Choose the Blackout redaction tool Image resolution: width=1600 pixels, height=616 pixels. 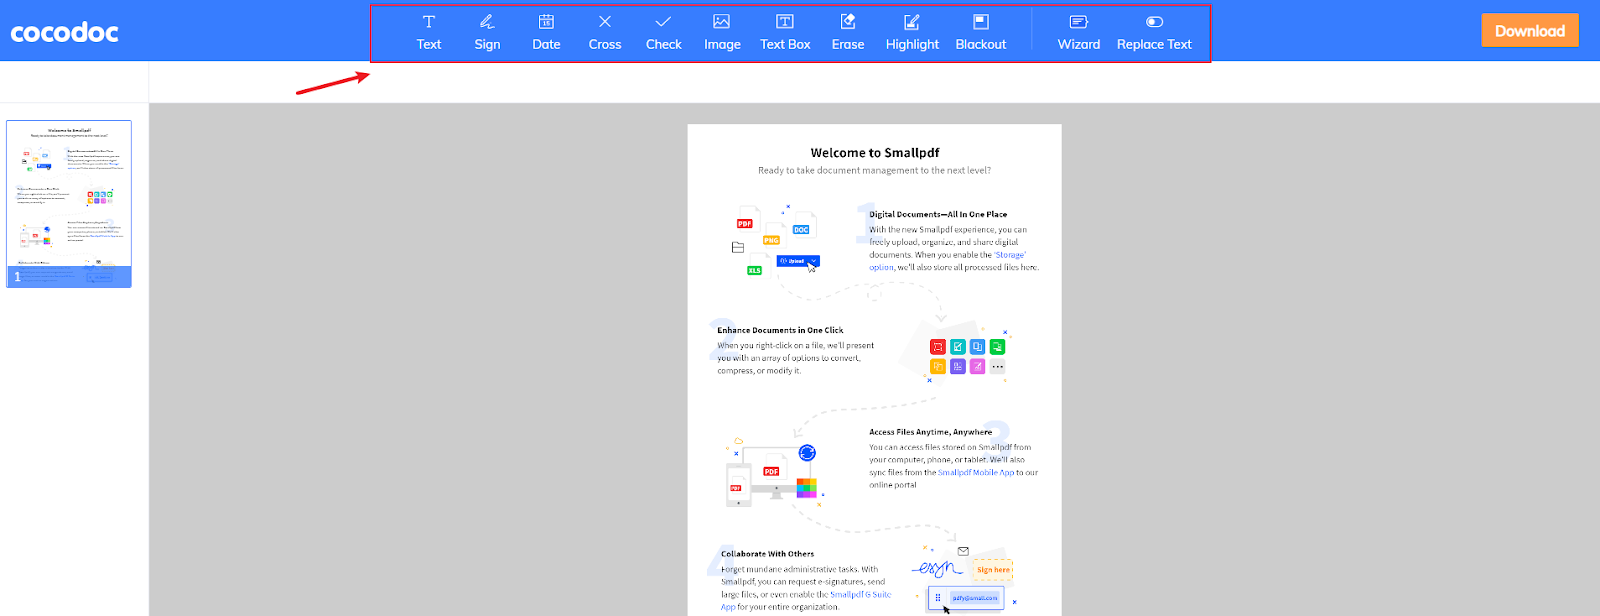(x=981, y=32)
